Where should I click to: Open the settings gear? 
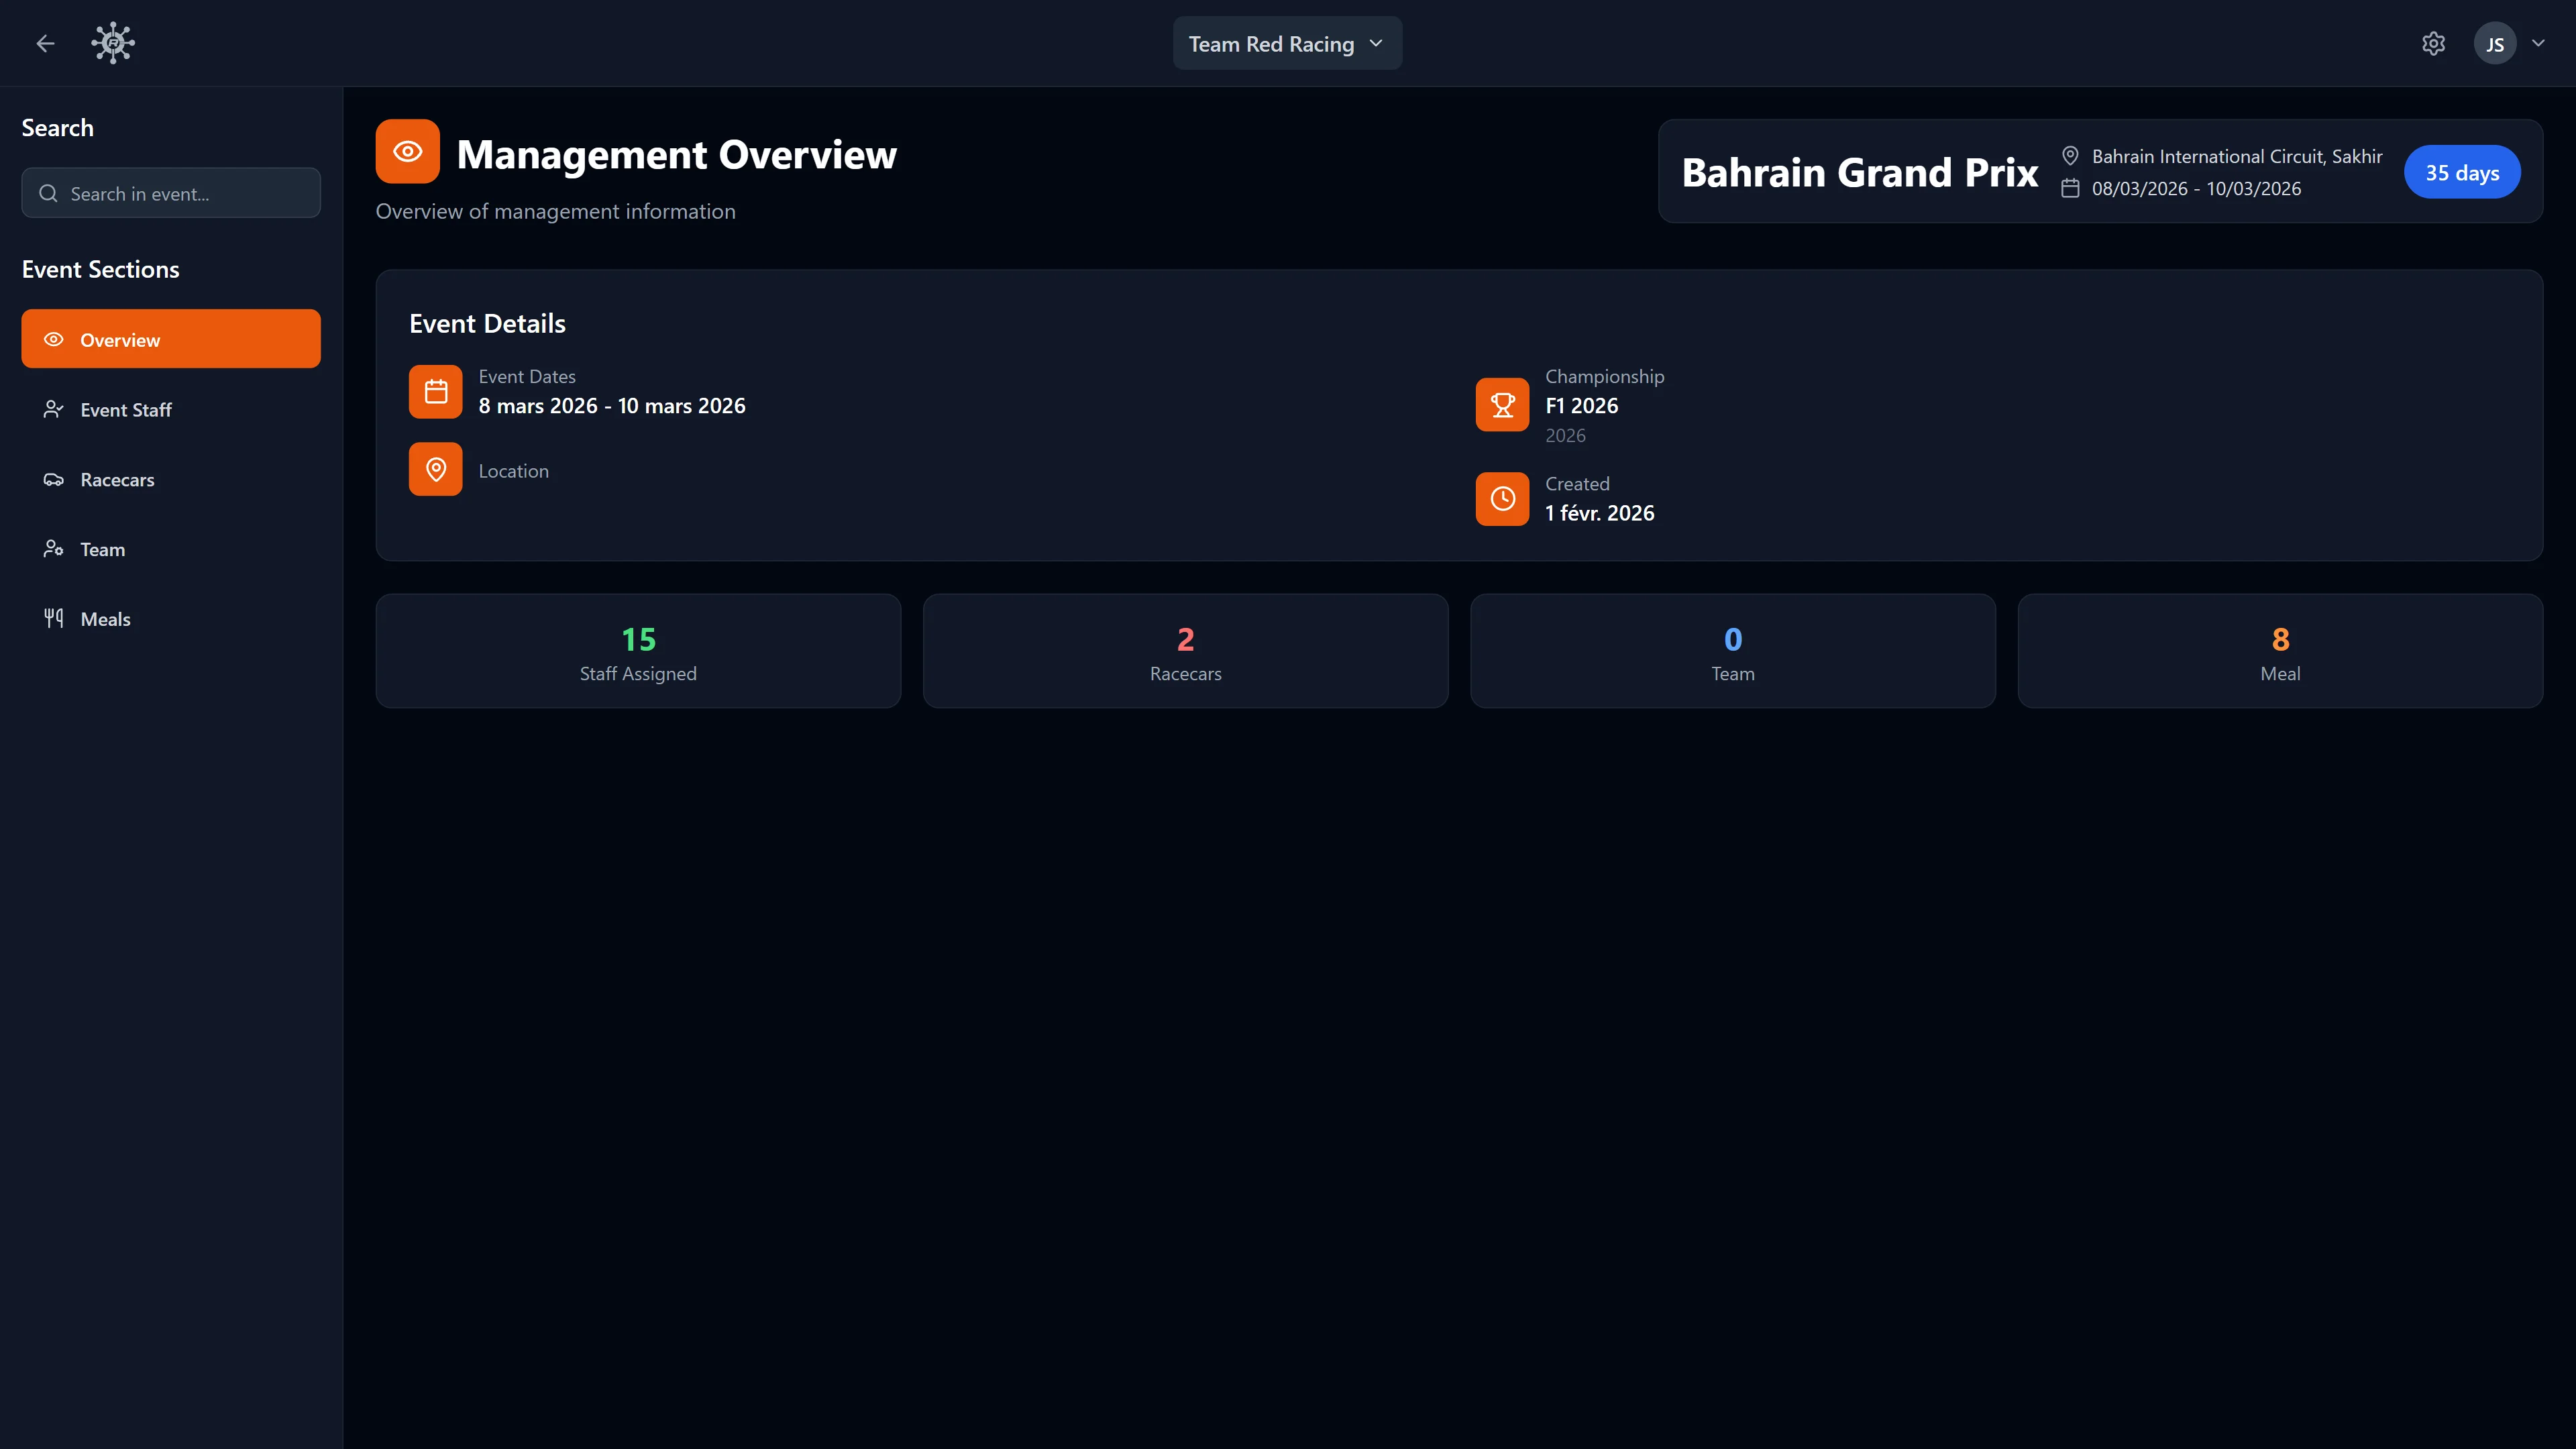[2433, 43]
